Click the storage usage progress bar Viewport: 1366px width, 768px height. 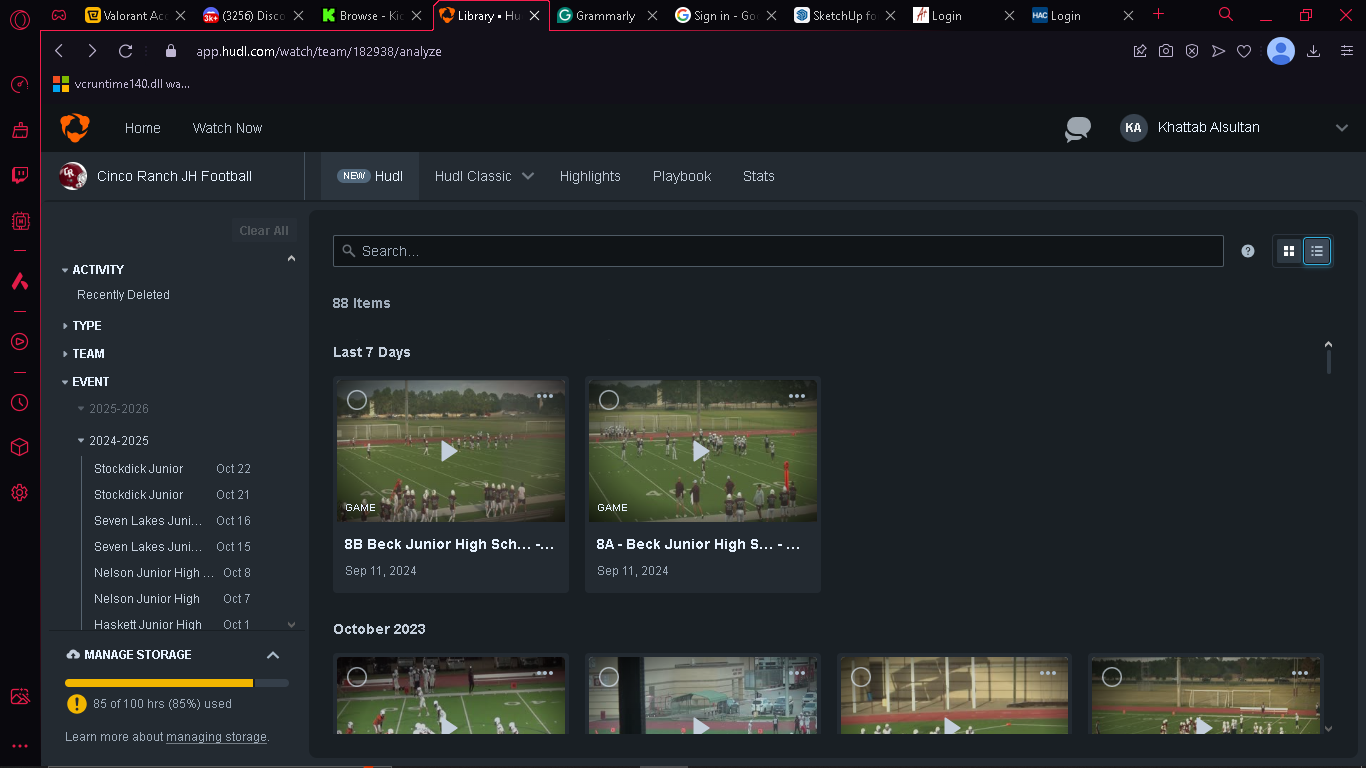177,683
